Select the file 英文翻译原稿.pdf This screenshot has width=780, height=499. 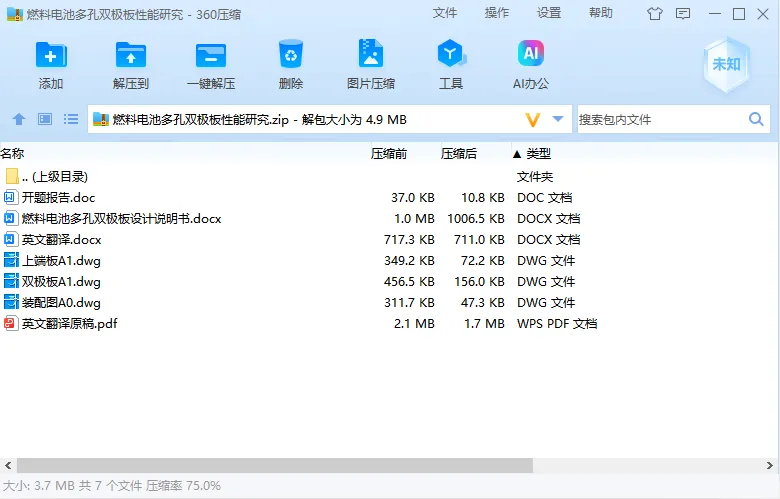[x=70, y=323]
